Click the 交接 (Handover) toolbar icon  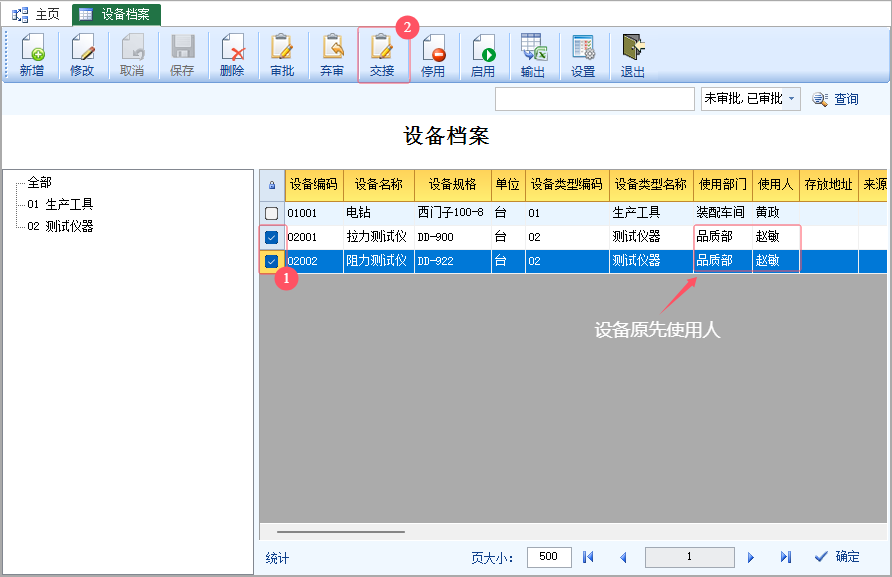382,55
